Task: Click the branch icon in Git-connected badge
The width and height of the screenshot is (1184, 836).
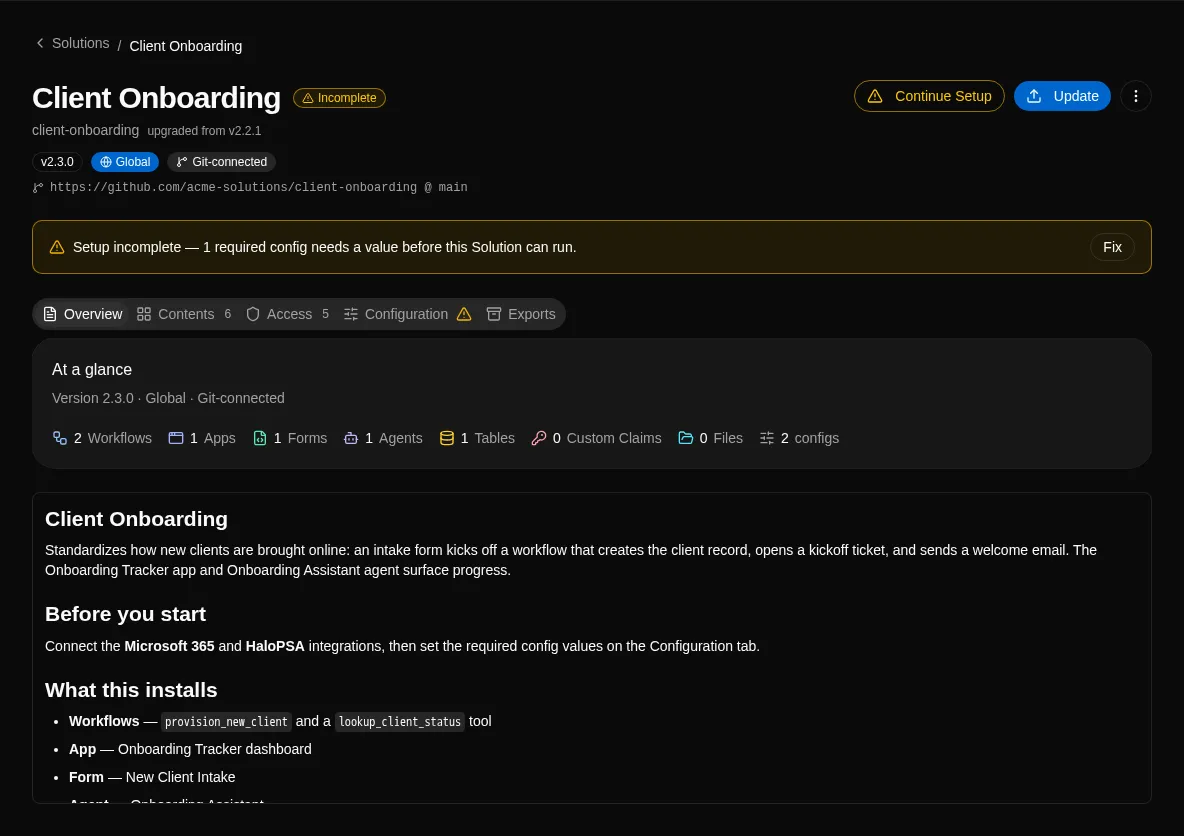Action: pos(182,162)
